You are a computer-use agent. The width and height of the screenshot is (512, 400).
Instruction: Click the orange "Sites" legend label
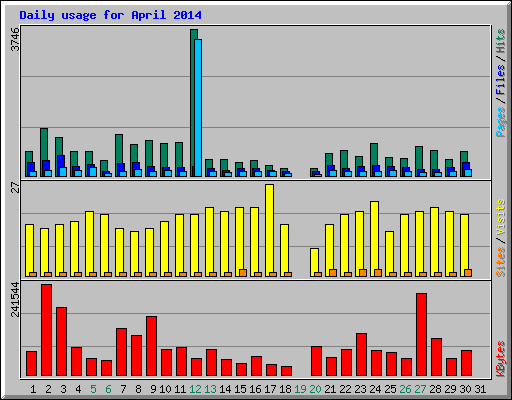(x=500, y=262)
